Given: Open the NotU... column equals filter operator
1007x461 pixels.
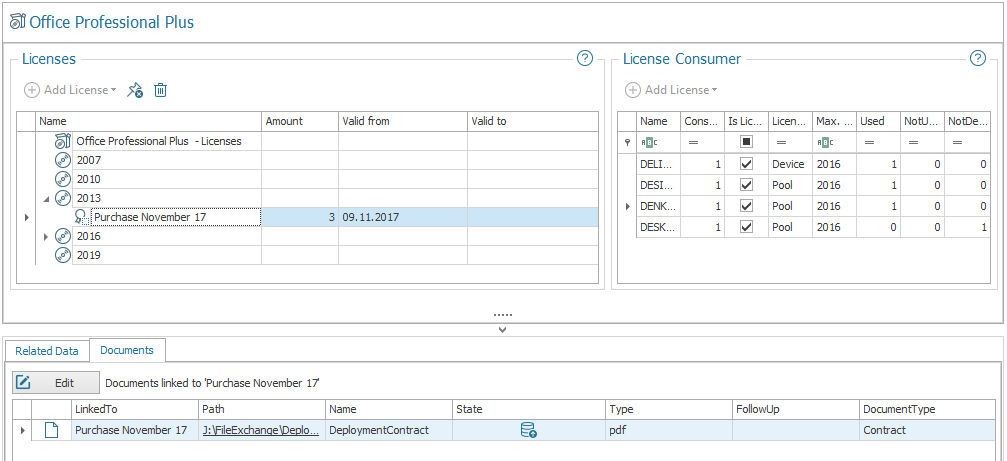Looking at the screenshot, I should (x=913, y=143).
